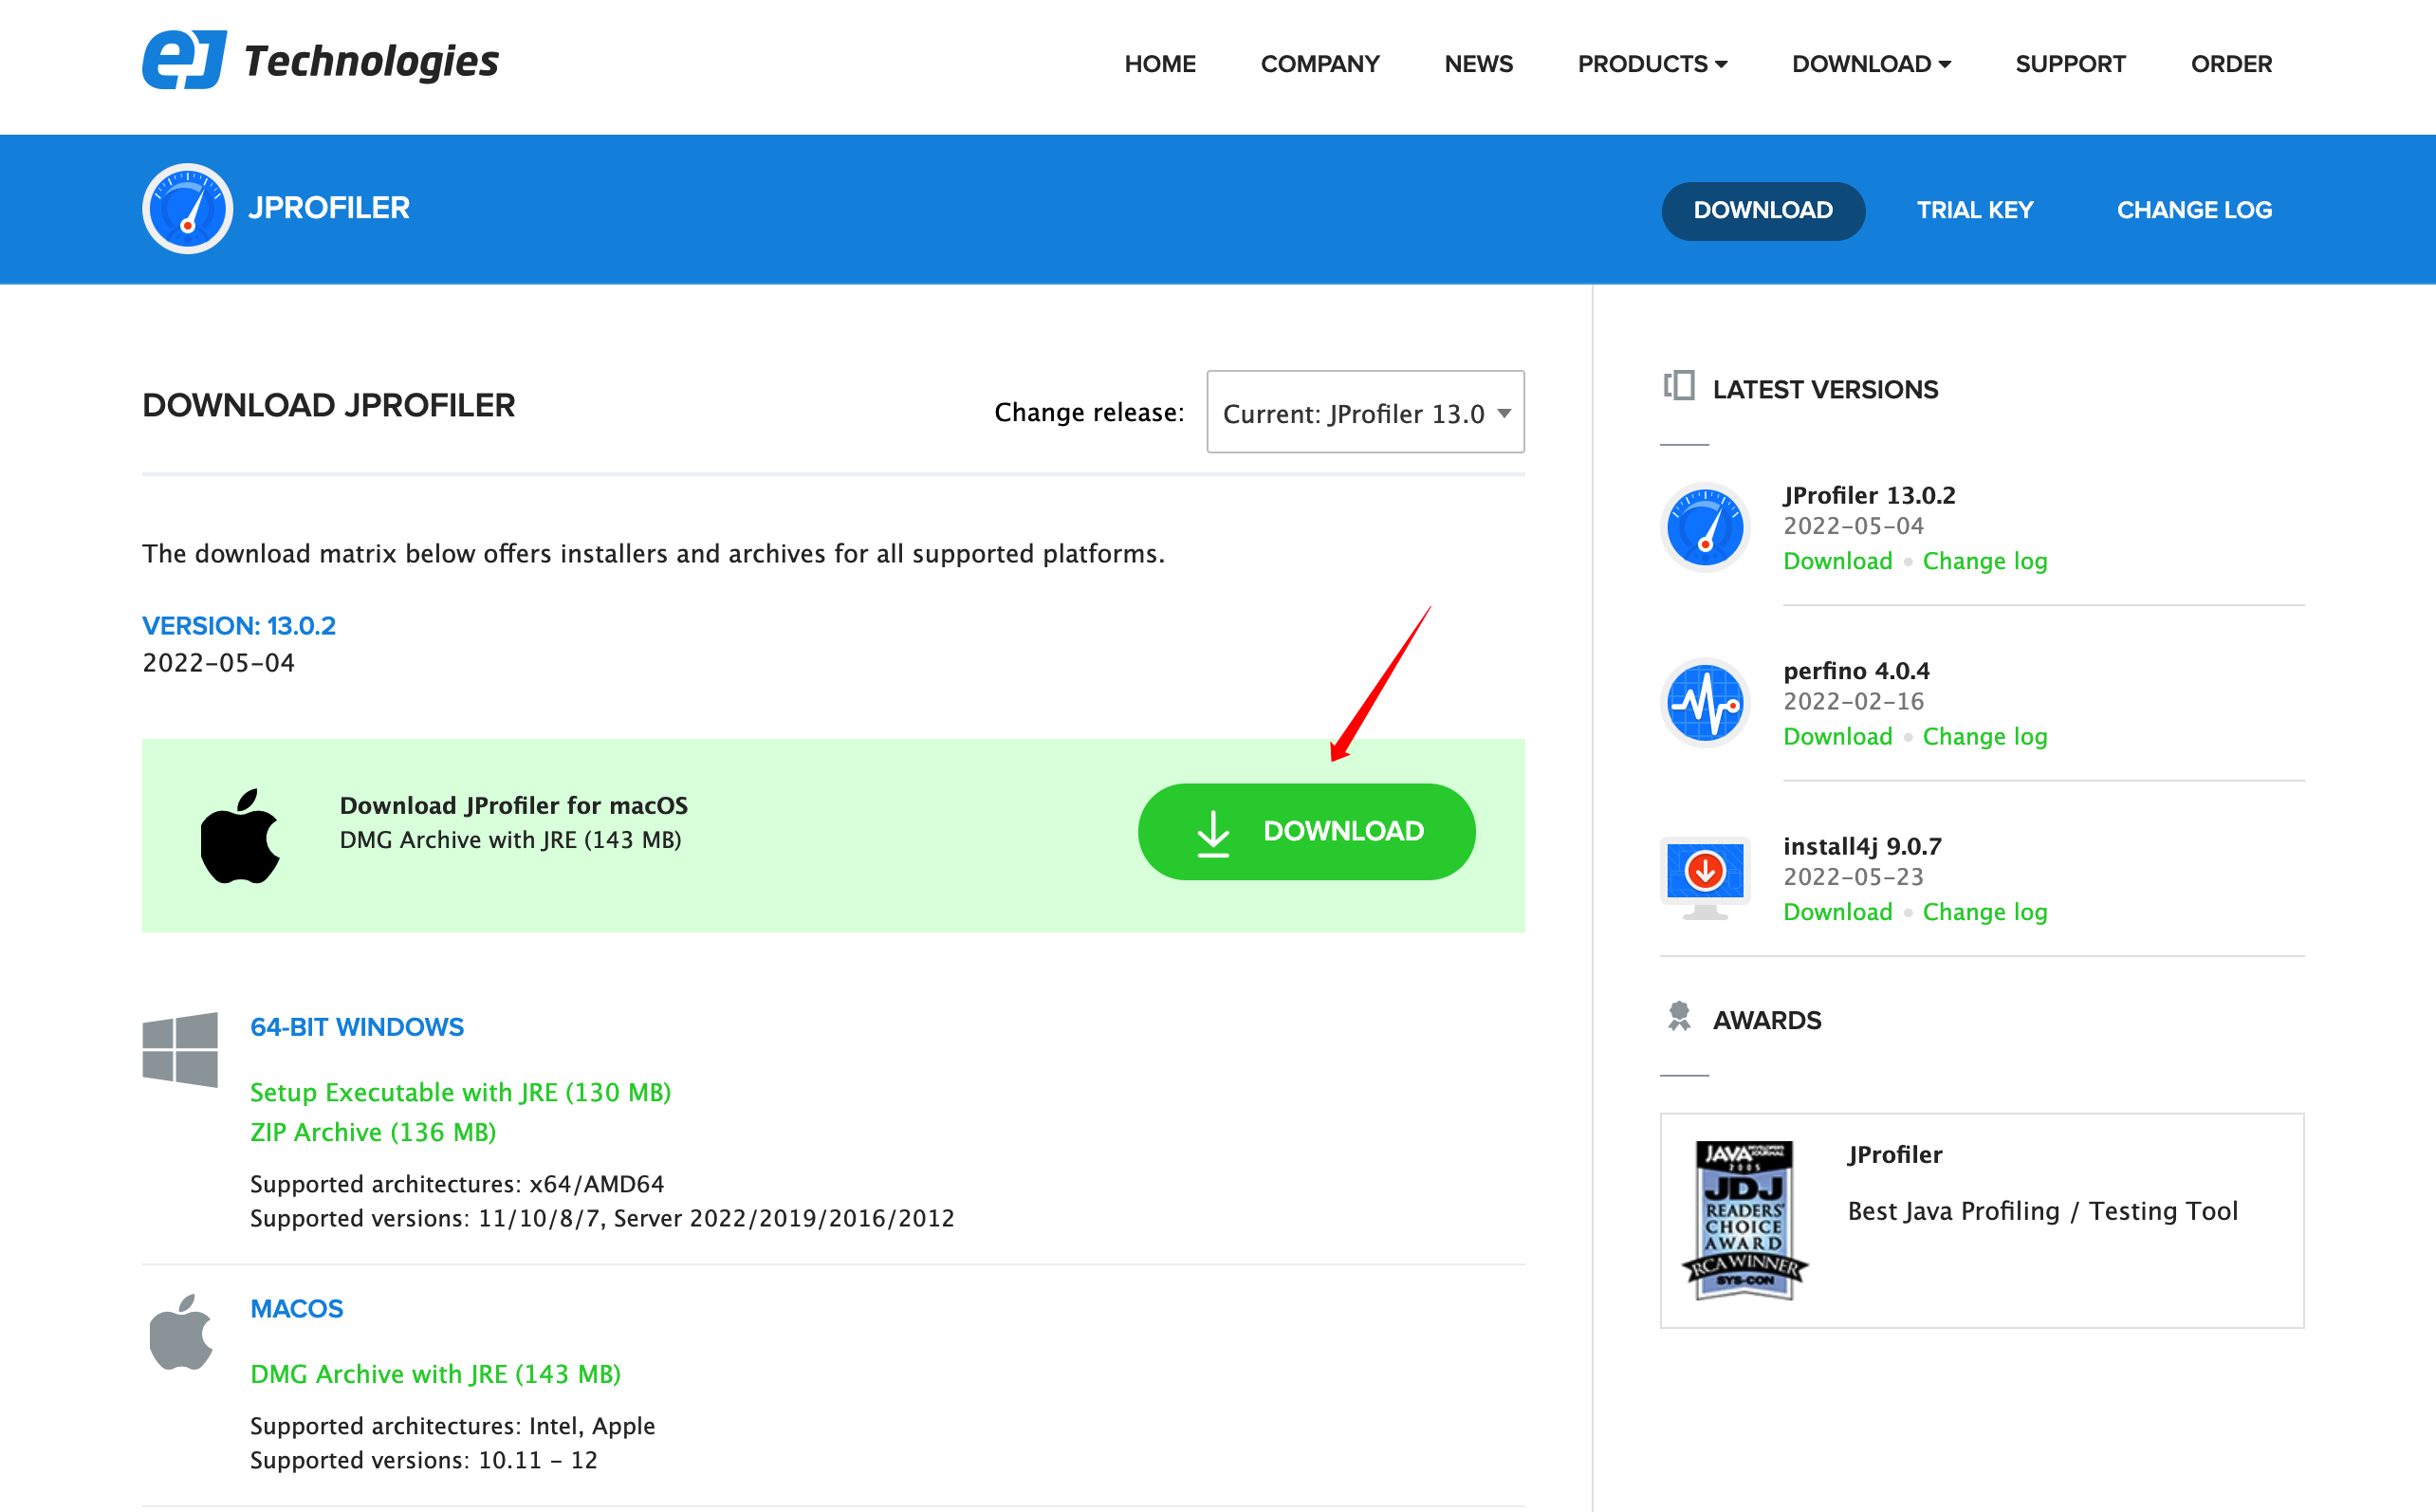Click 'Supported architectures: Intel, Apple' text
Viewport: 2436px width, 1512px height.
[452, 1426]
